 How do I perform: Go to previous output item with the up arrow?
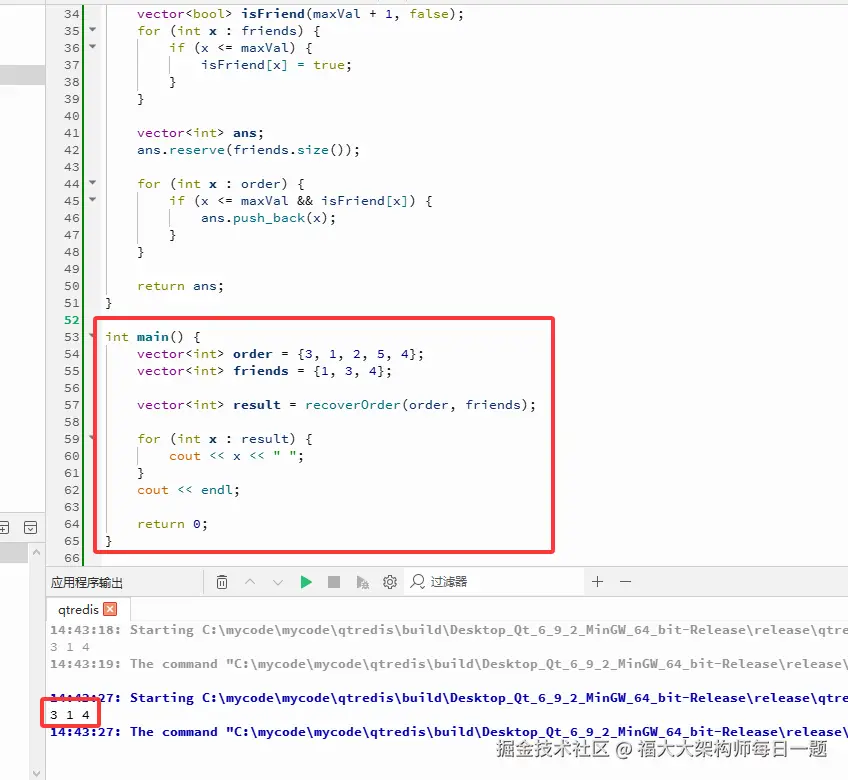point(250,582)
